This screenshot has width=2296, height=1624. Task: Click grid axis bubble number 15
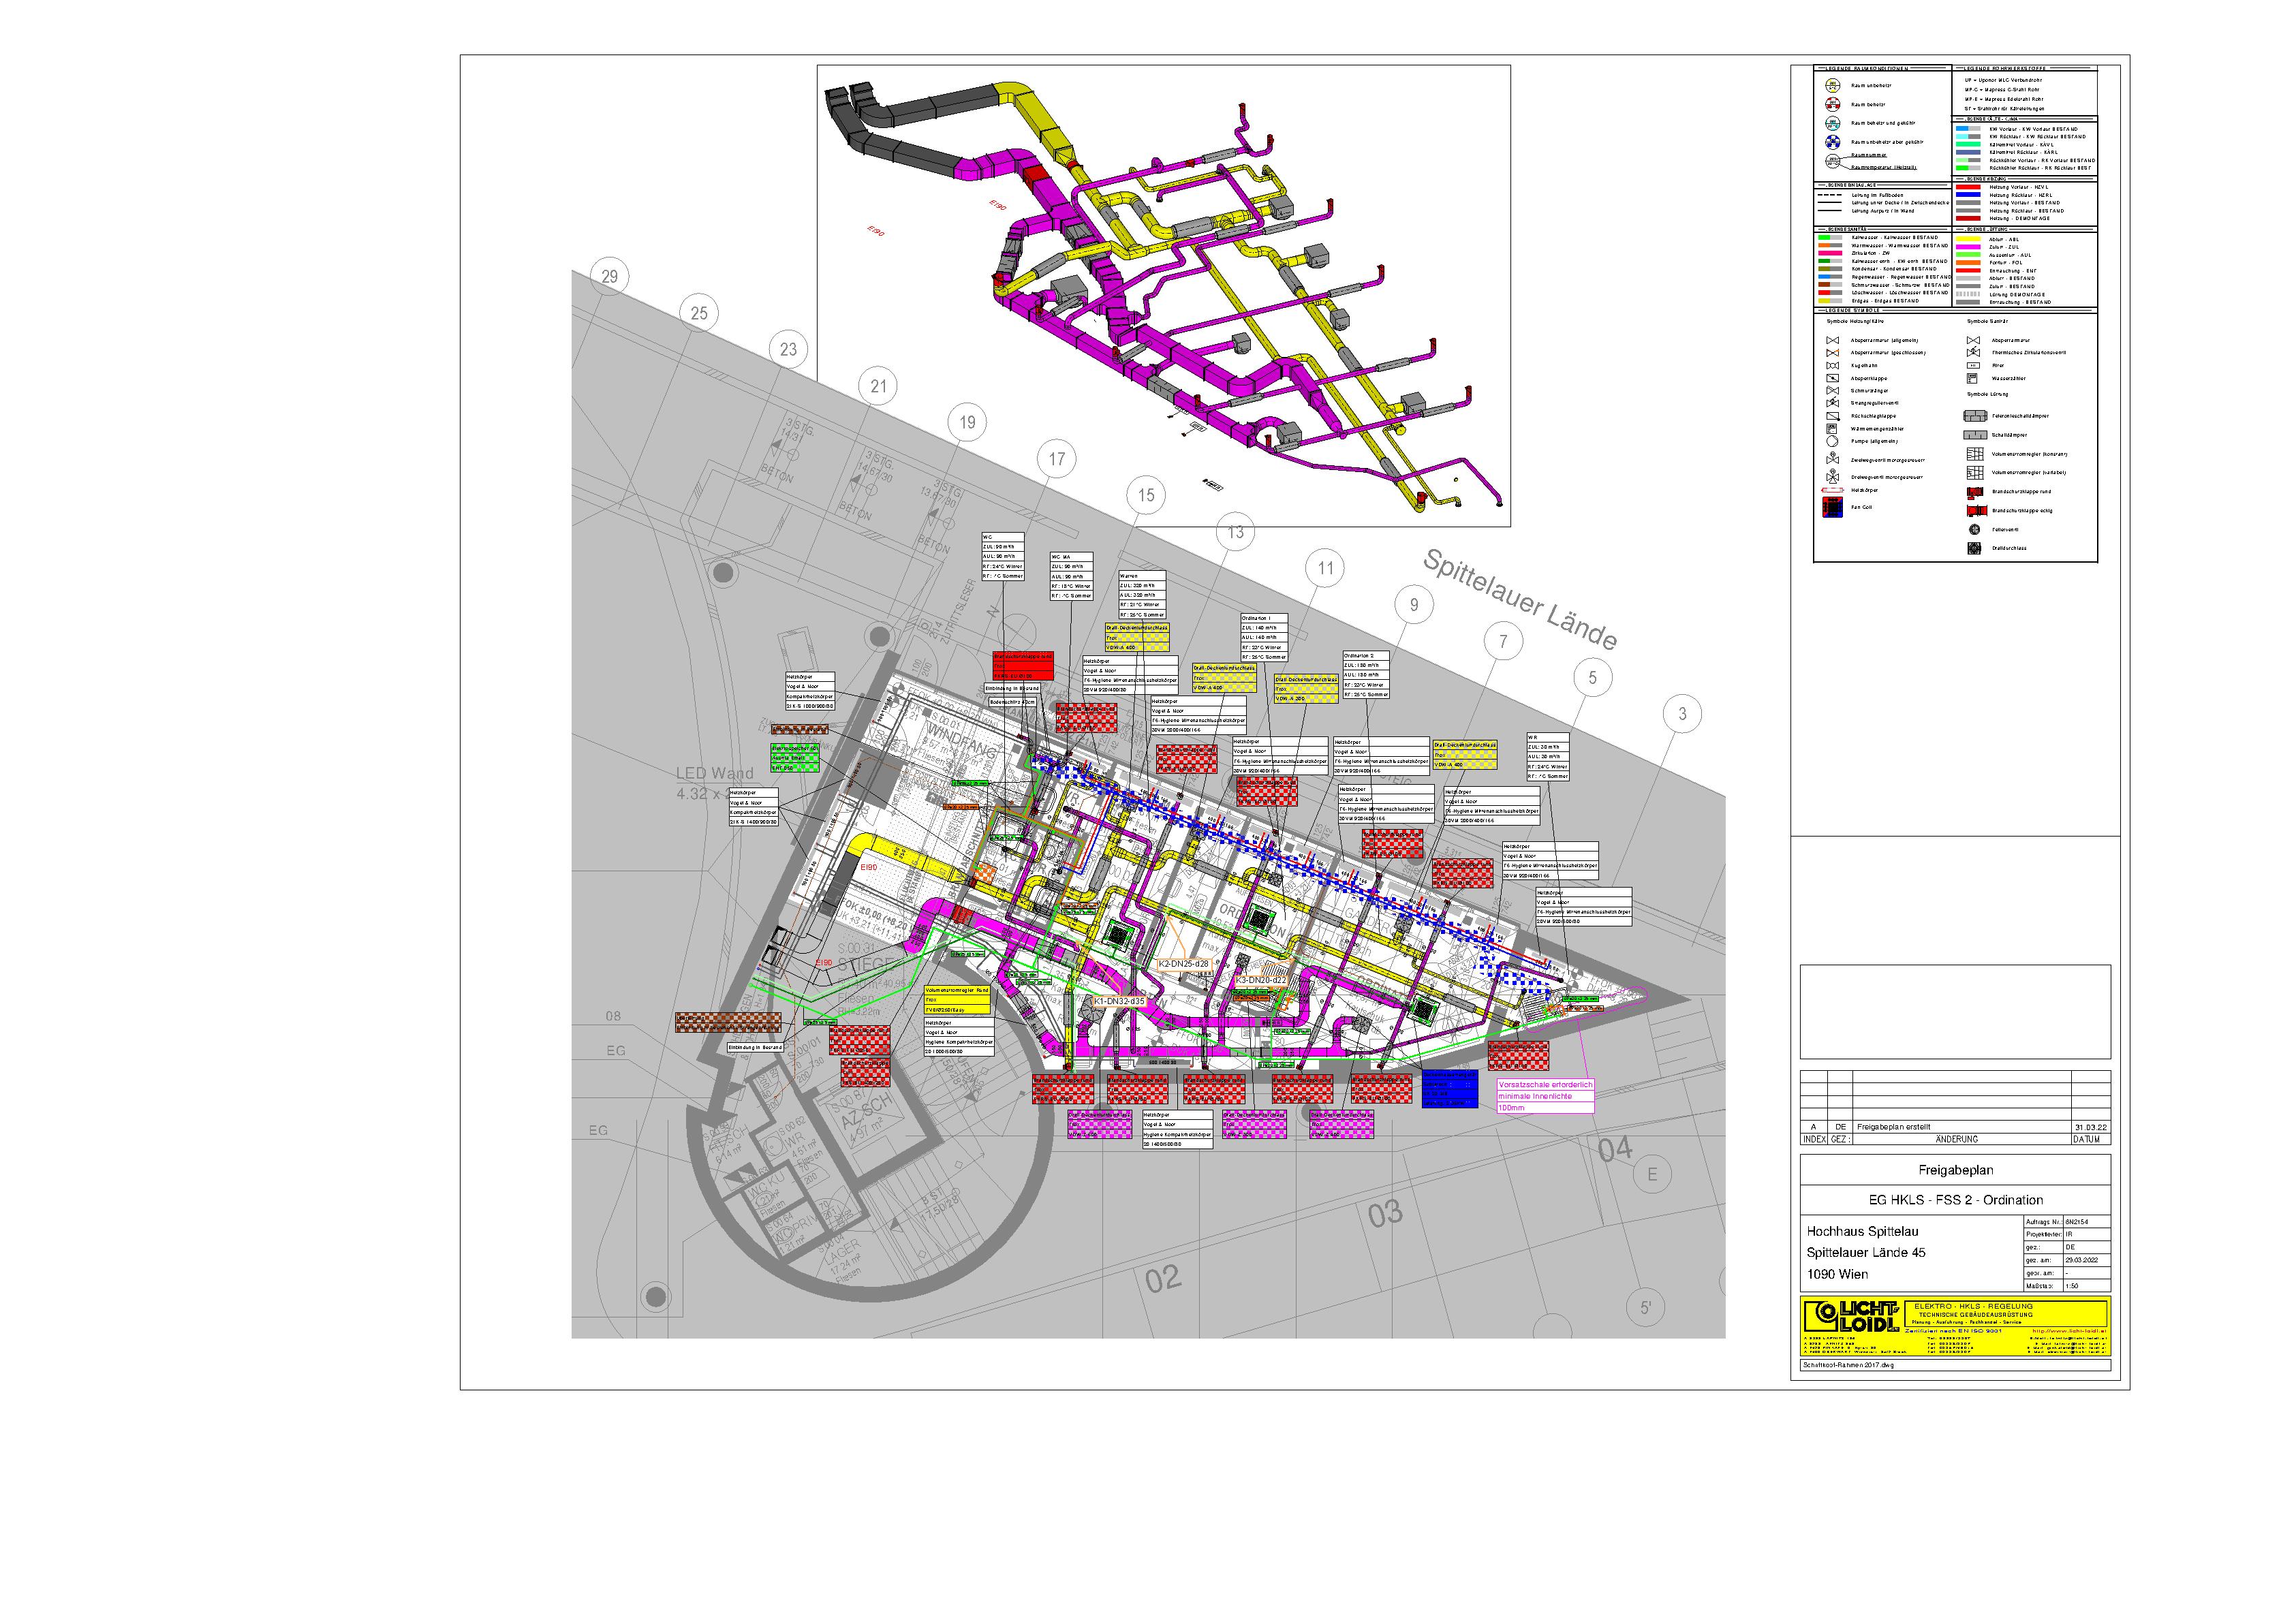point(1146,495)
